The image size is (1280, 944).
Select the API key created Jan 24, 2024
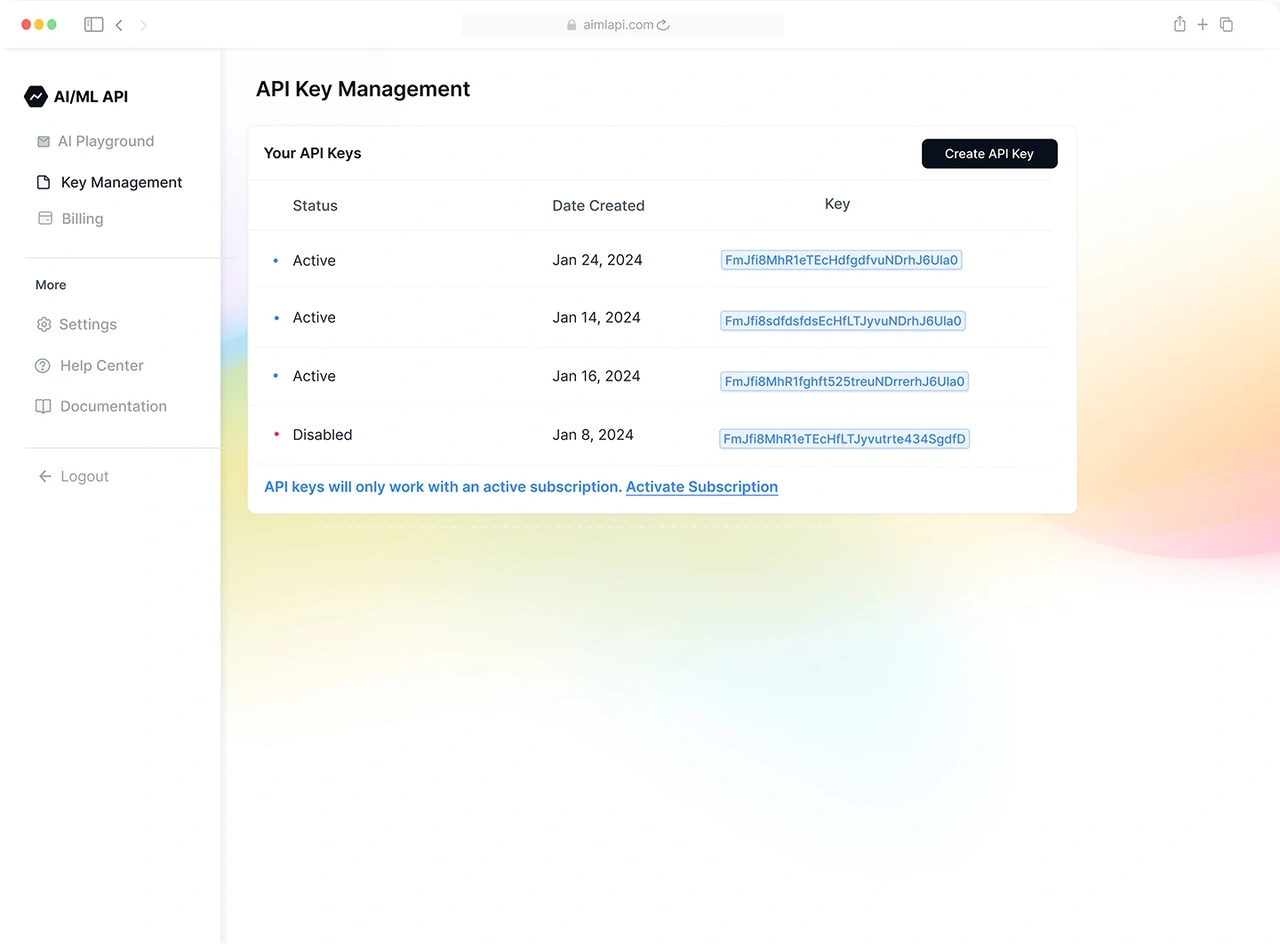pos(840,259)
